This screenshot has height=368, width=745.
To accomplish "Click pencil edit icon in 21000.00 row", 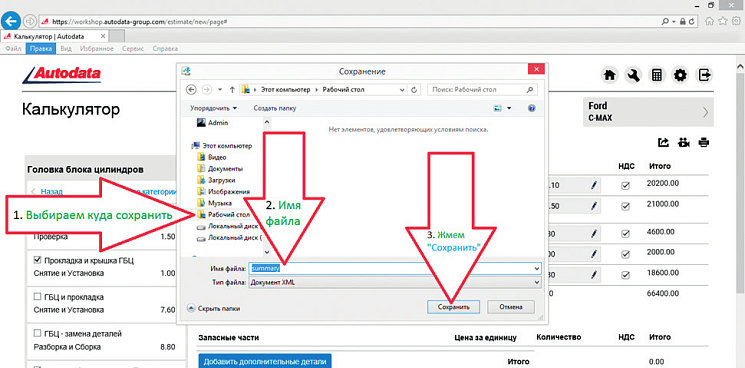I will pos(593,207).
